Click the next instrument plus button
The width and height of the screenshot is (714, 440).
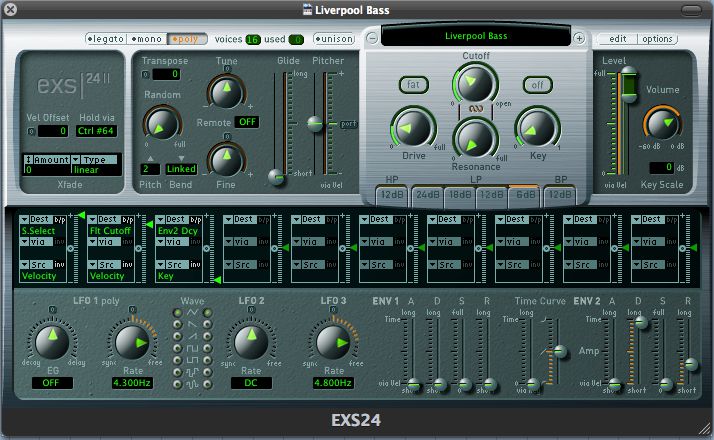(x=579, y=38)
